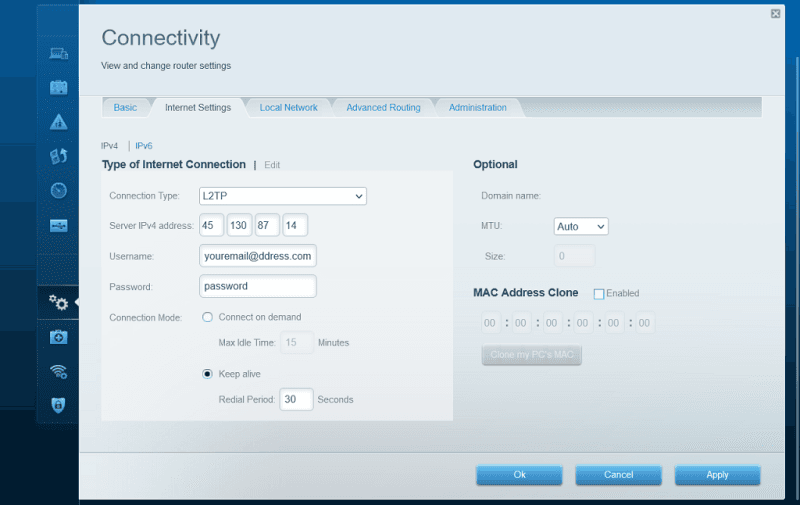This screenshot has width=800, height=505.
Task: Open External Storage drive icon
Action: [58, 225]
